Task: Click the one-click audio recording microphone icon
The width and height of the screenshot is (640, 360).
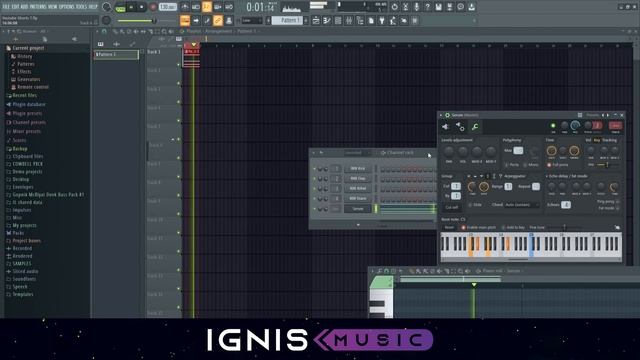Action: [416, 7]
